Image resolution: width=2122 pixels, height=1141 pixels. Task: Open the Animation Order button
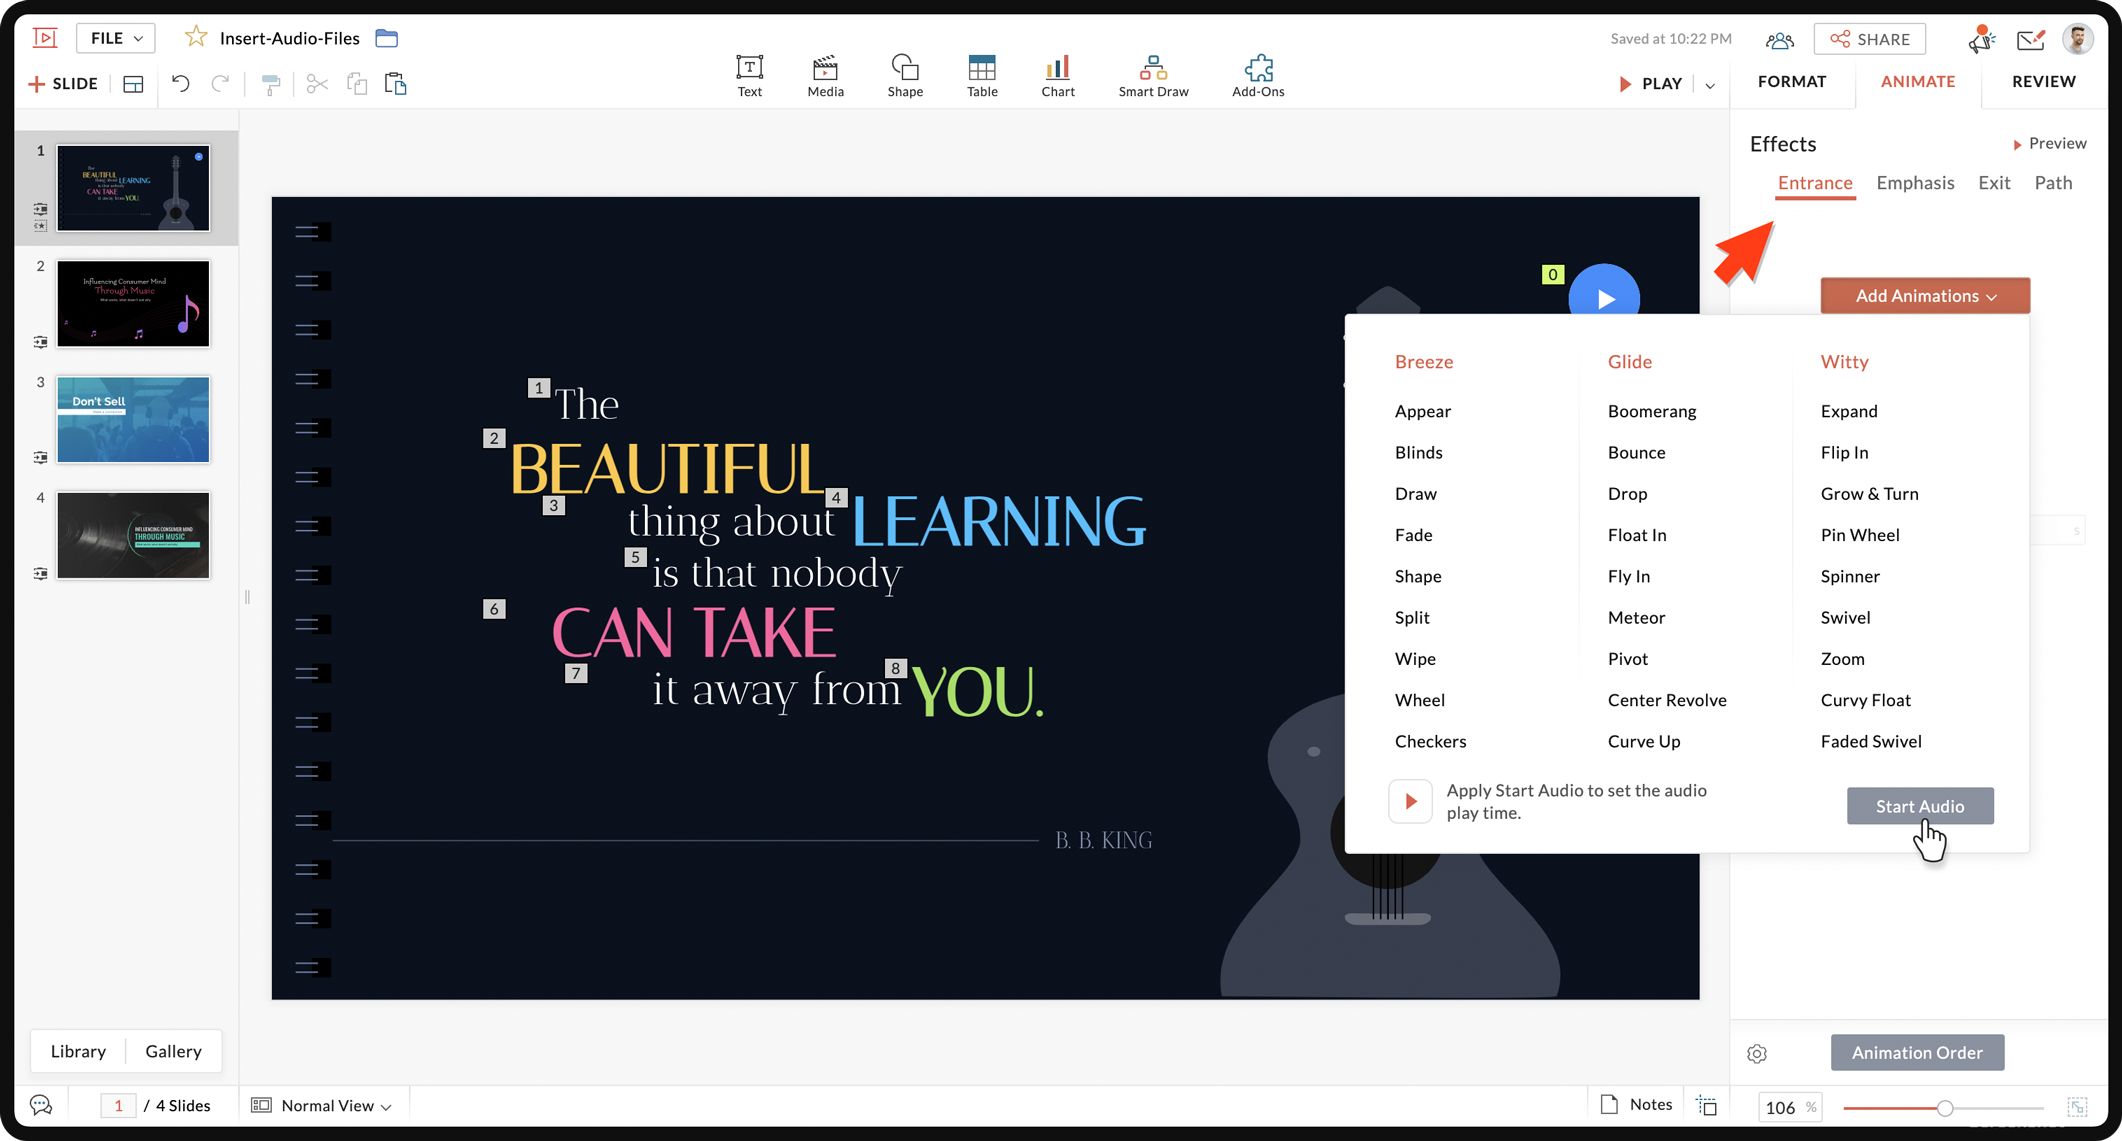(x=1917, y=1052)
